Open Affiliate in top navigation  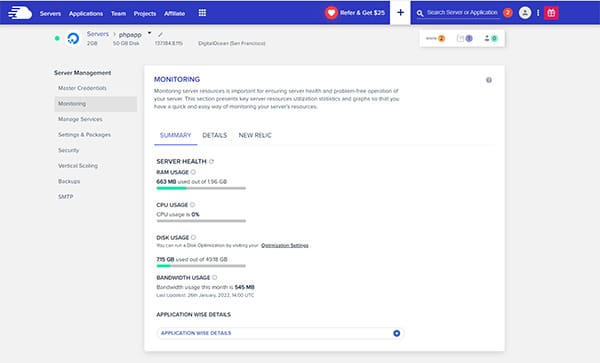tap(174, 13)
